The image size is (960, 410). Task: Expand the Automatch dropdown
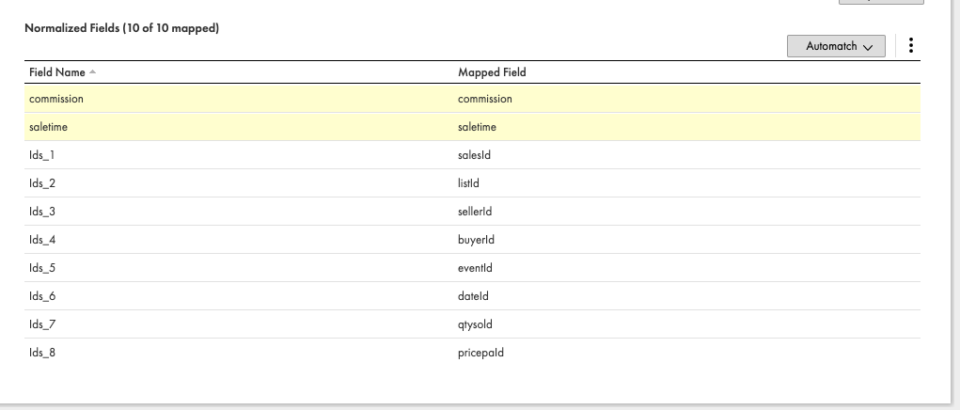pyautogui.click(x=836, y=46)
